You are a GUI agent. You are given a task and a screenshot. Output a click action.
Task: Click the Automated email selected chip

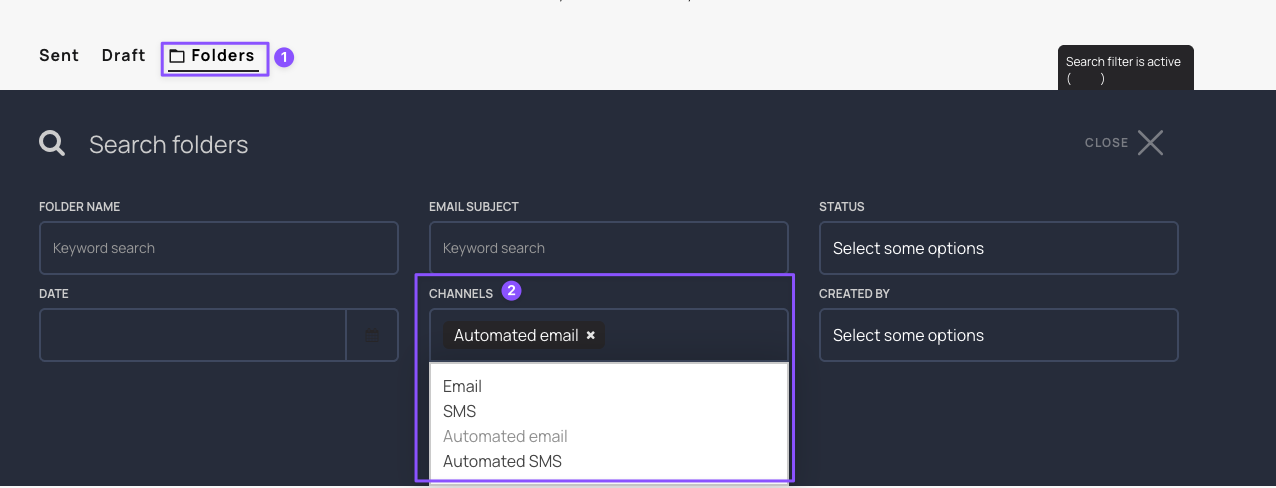point(516,335)
